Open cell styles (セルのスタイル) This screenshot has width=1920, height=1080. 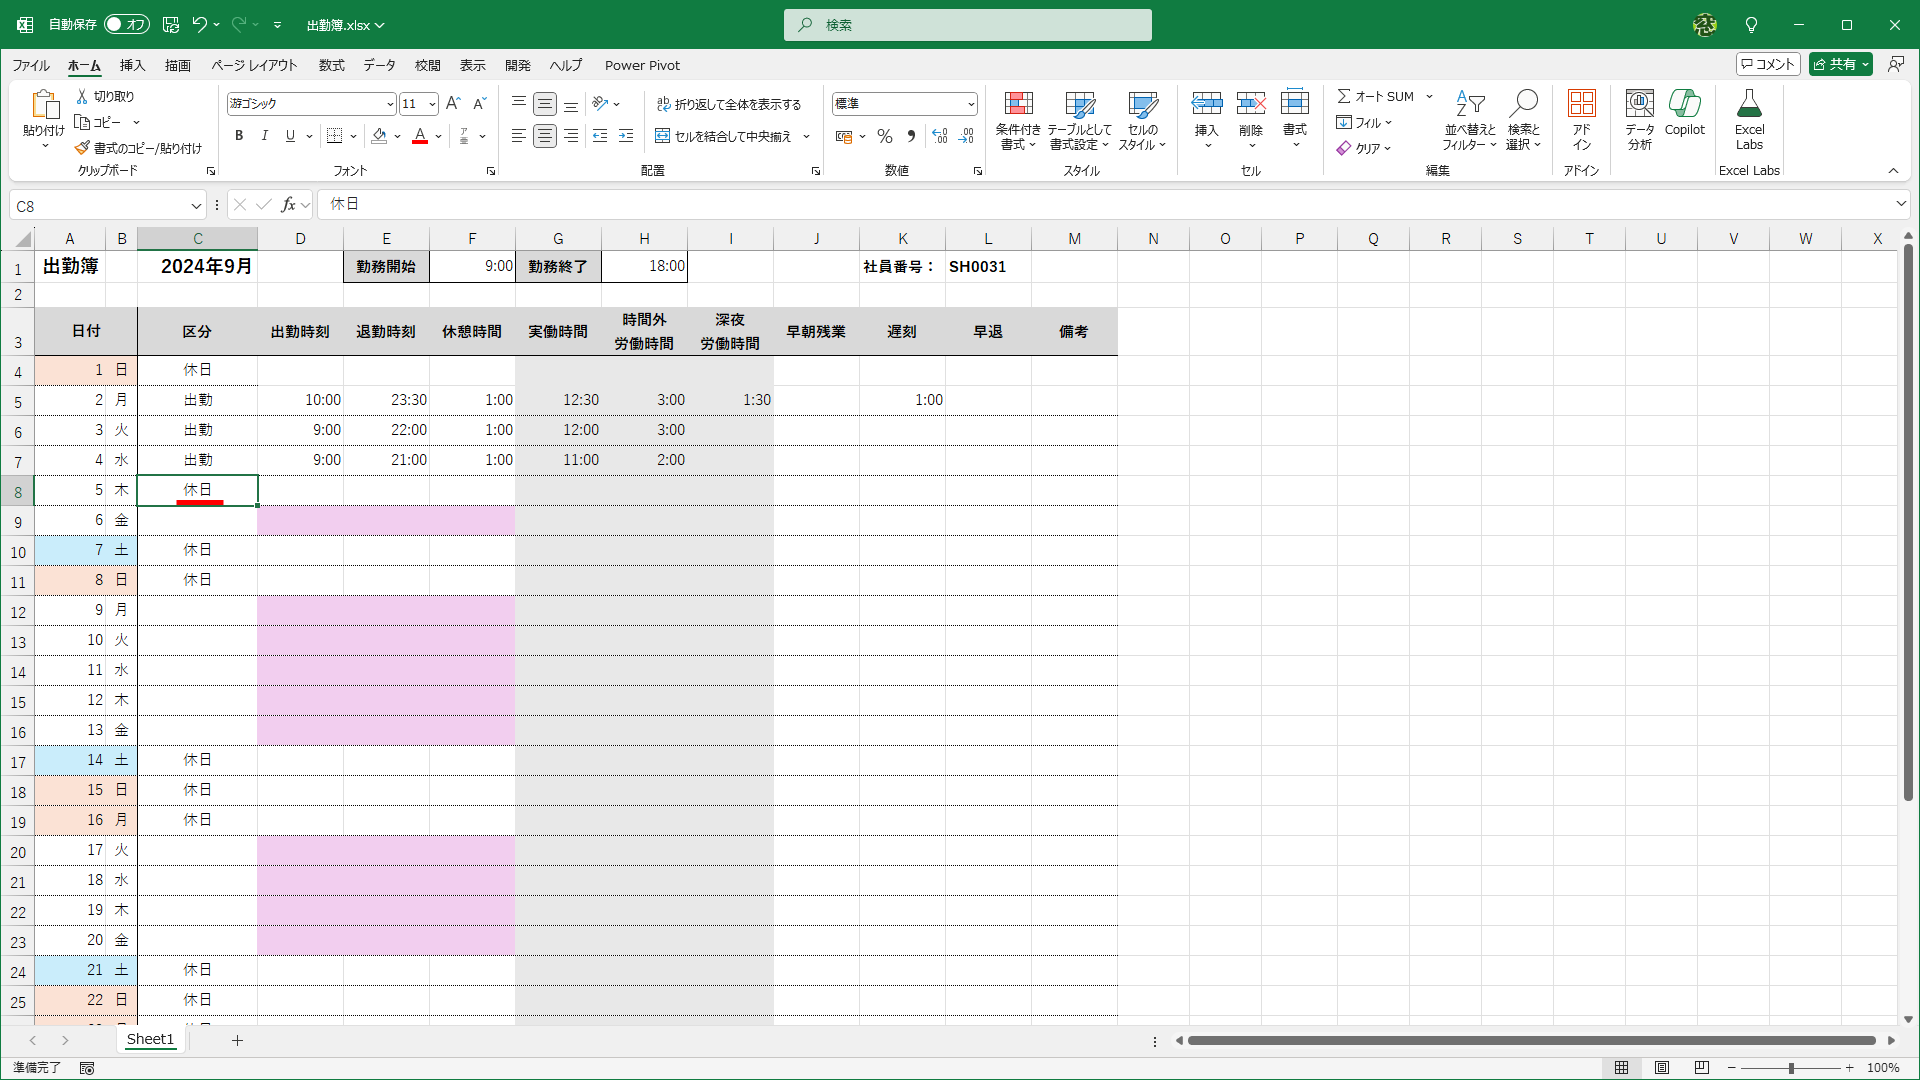coord(1143,118)
